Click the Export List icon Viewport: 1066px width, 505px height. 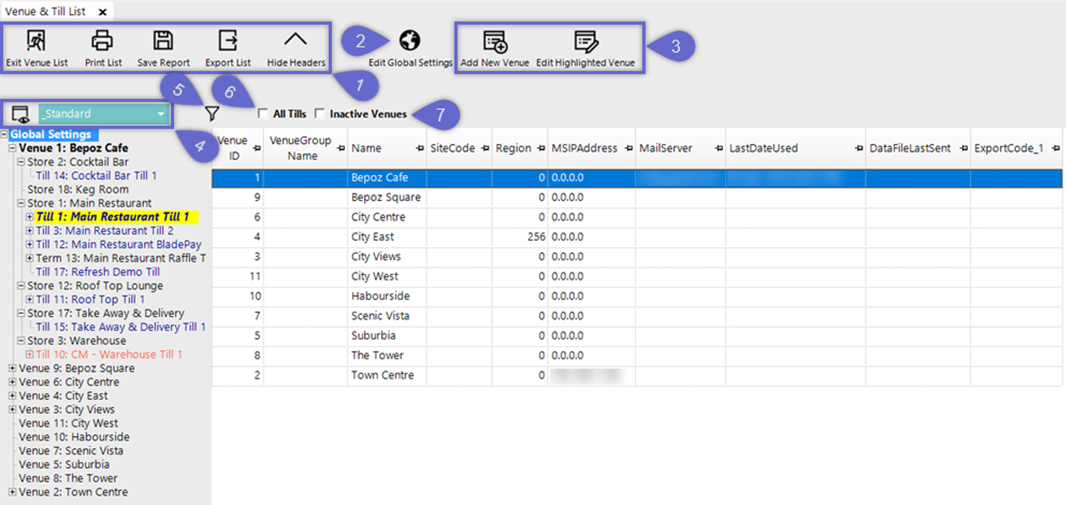tap(228, 41)
